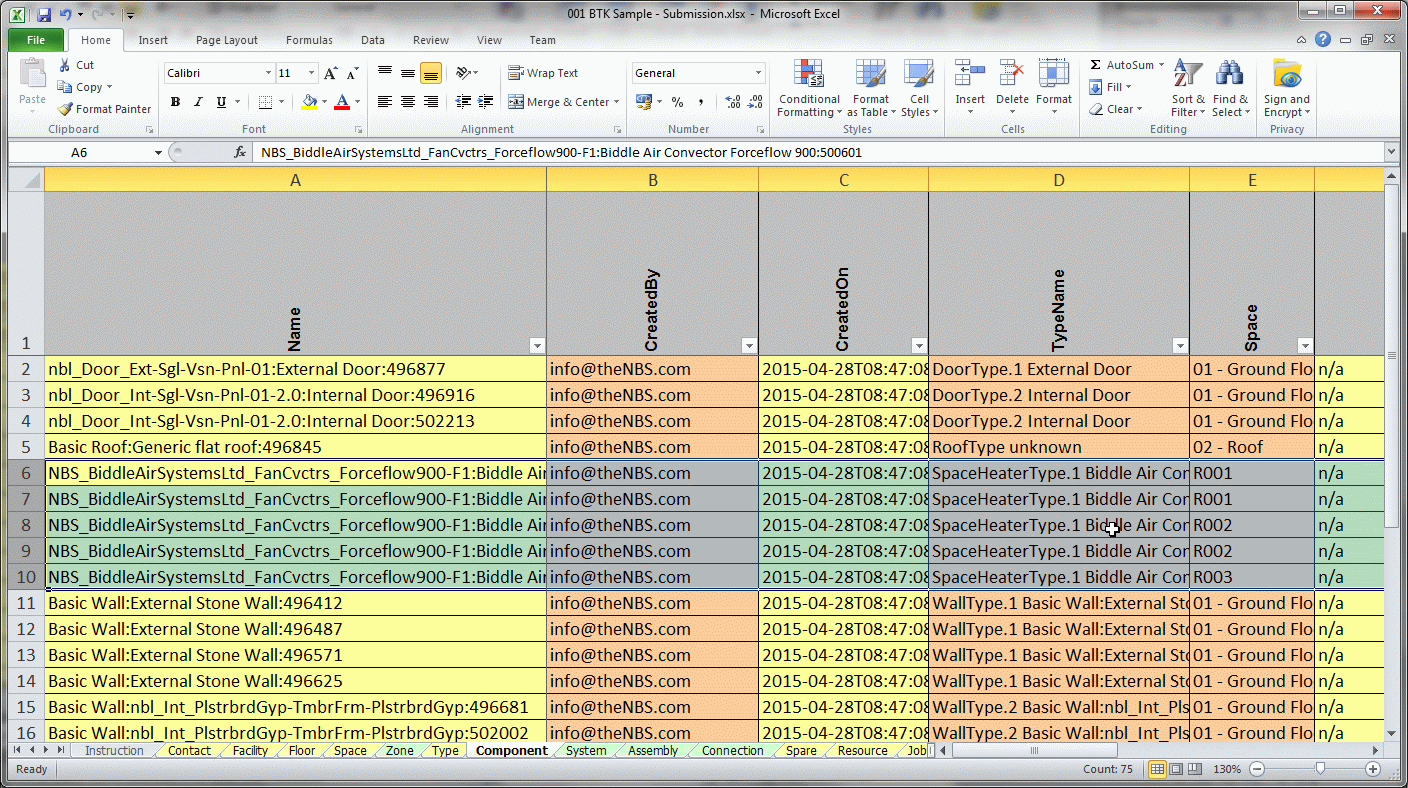Screen dimensions: 1408x788
Task: Click the Wrap Text icon
Action: click(x=548, y=72)
